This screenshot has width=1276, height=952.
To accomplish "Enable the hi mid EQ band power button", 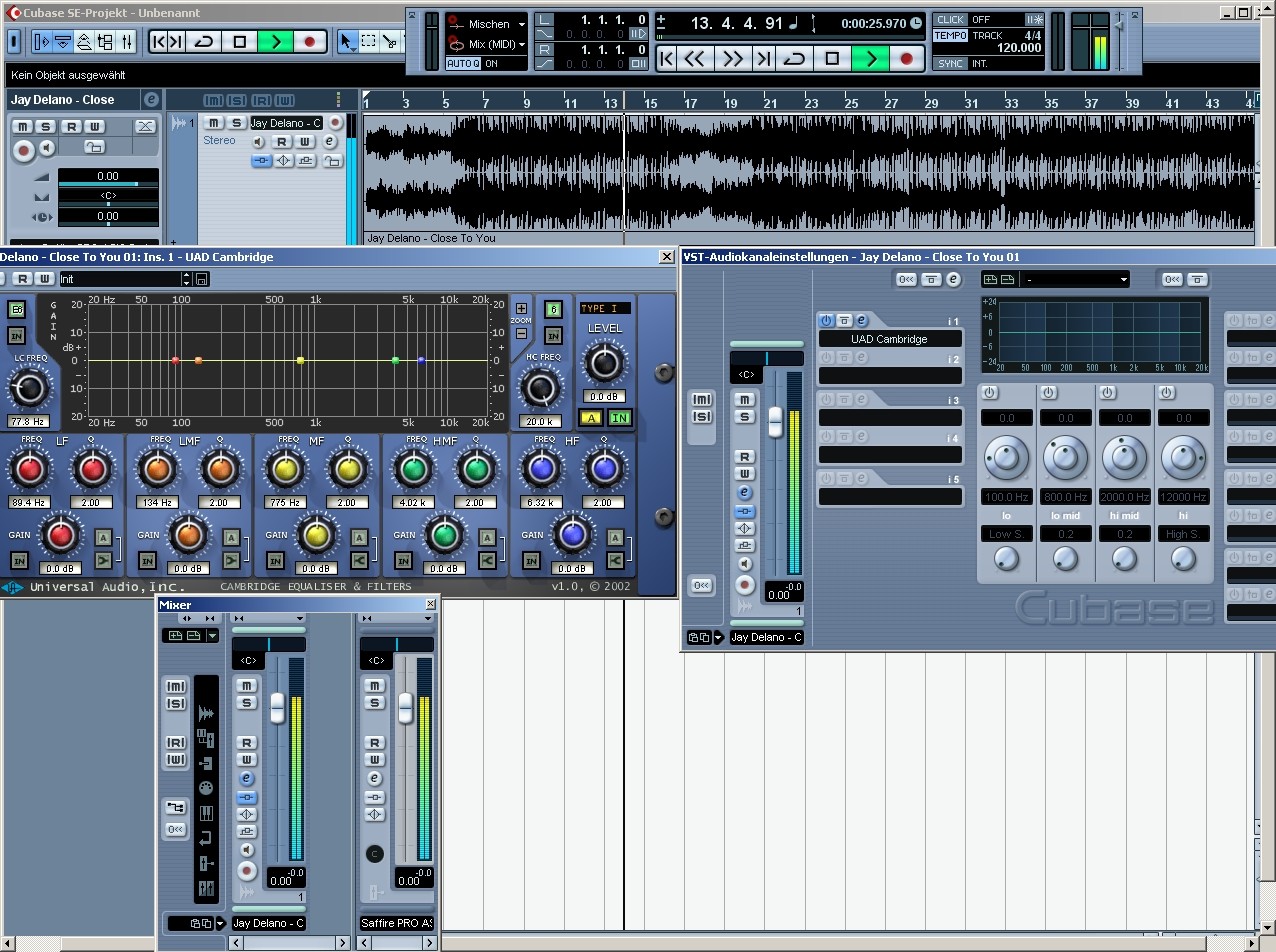I will coord(1107,393).
